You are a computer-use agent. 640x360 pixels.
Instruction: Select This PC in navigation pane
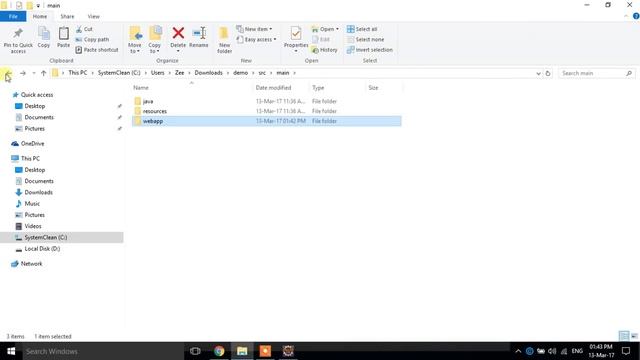30,158
